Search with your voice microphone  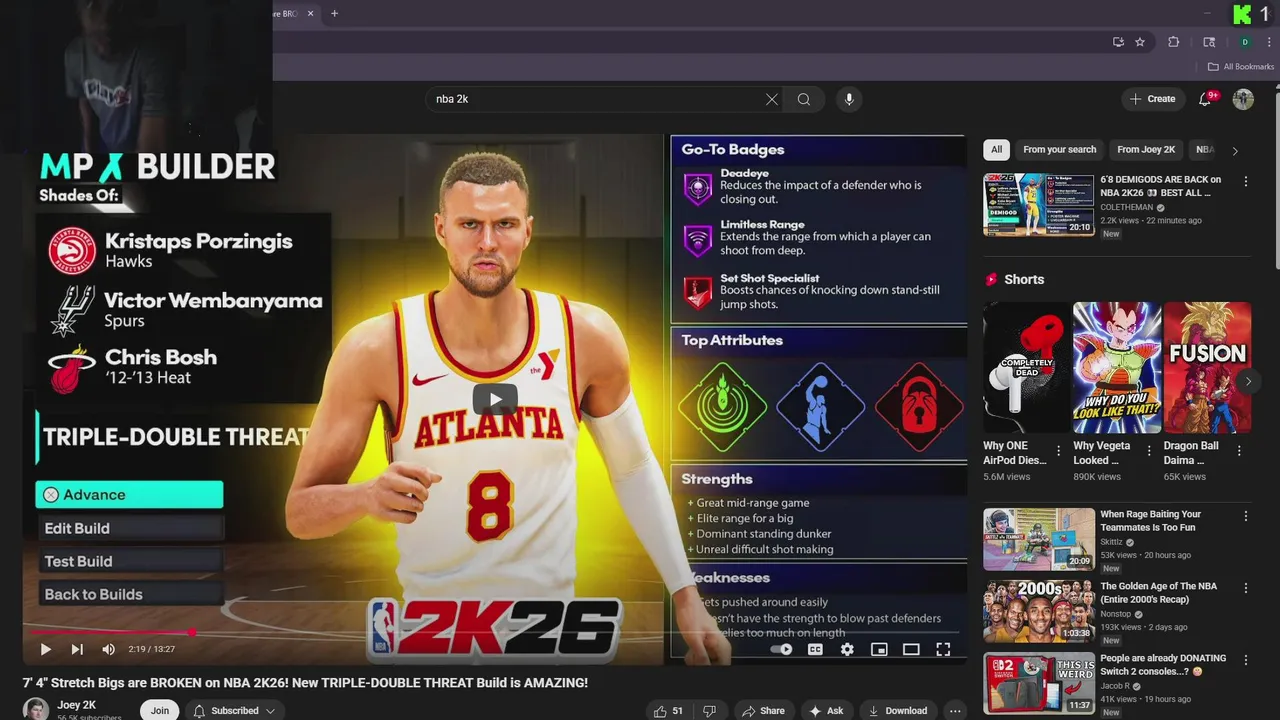point(849,99)
